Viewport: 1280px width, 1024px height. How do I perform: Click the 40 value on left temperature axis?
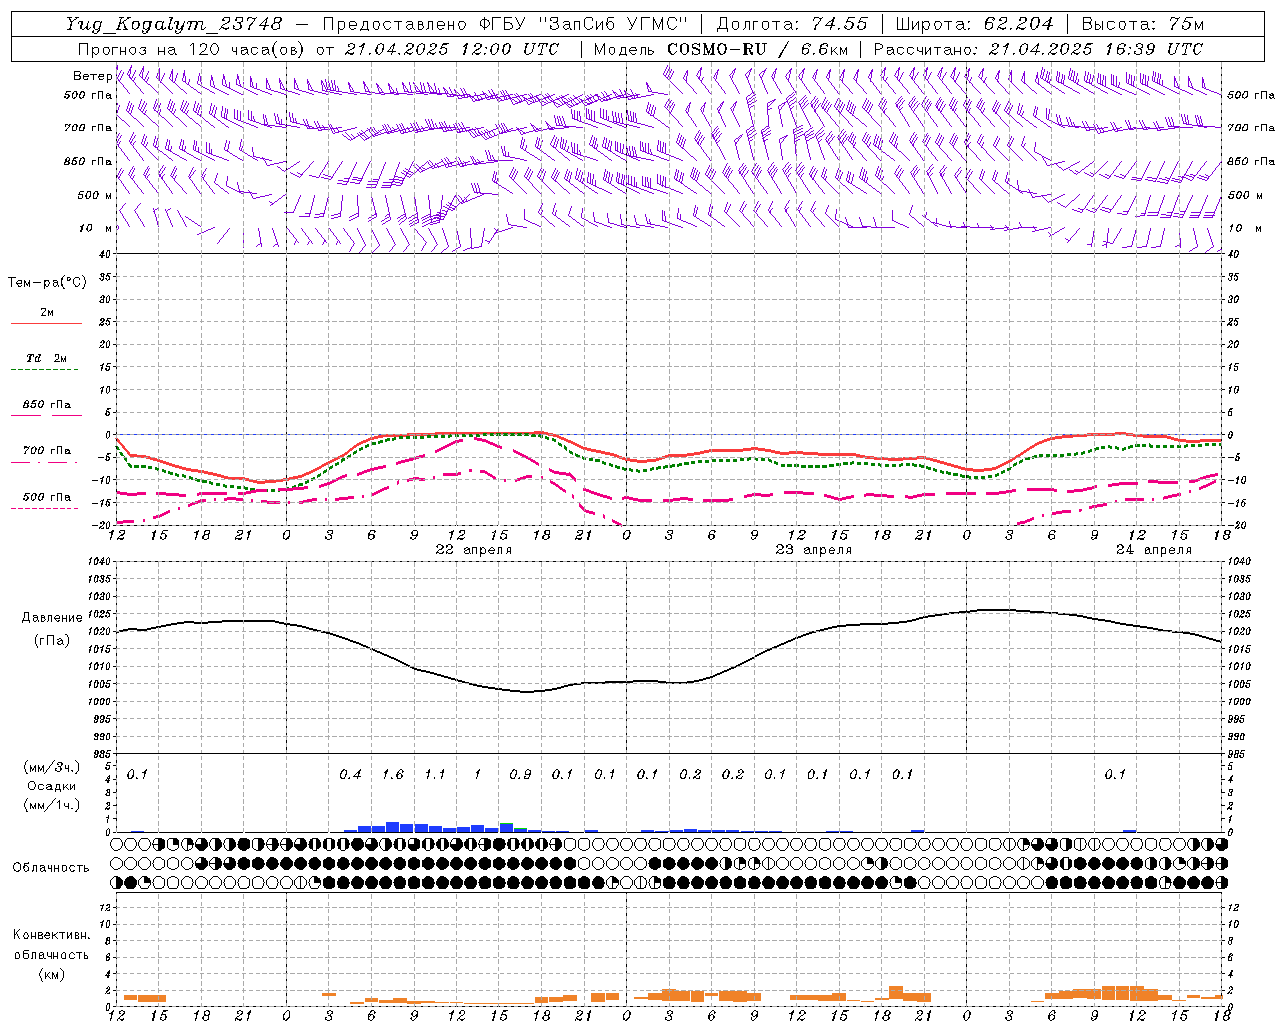(105, 254)
